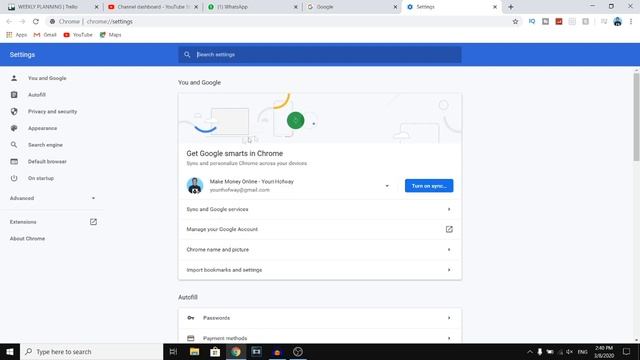Open the Chrome profile avatar button

617,21
